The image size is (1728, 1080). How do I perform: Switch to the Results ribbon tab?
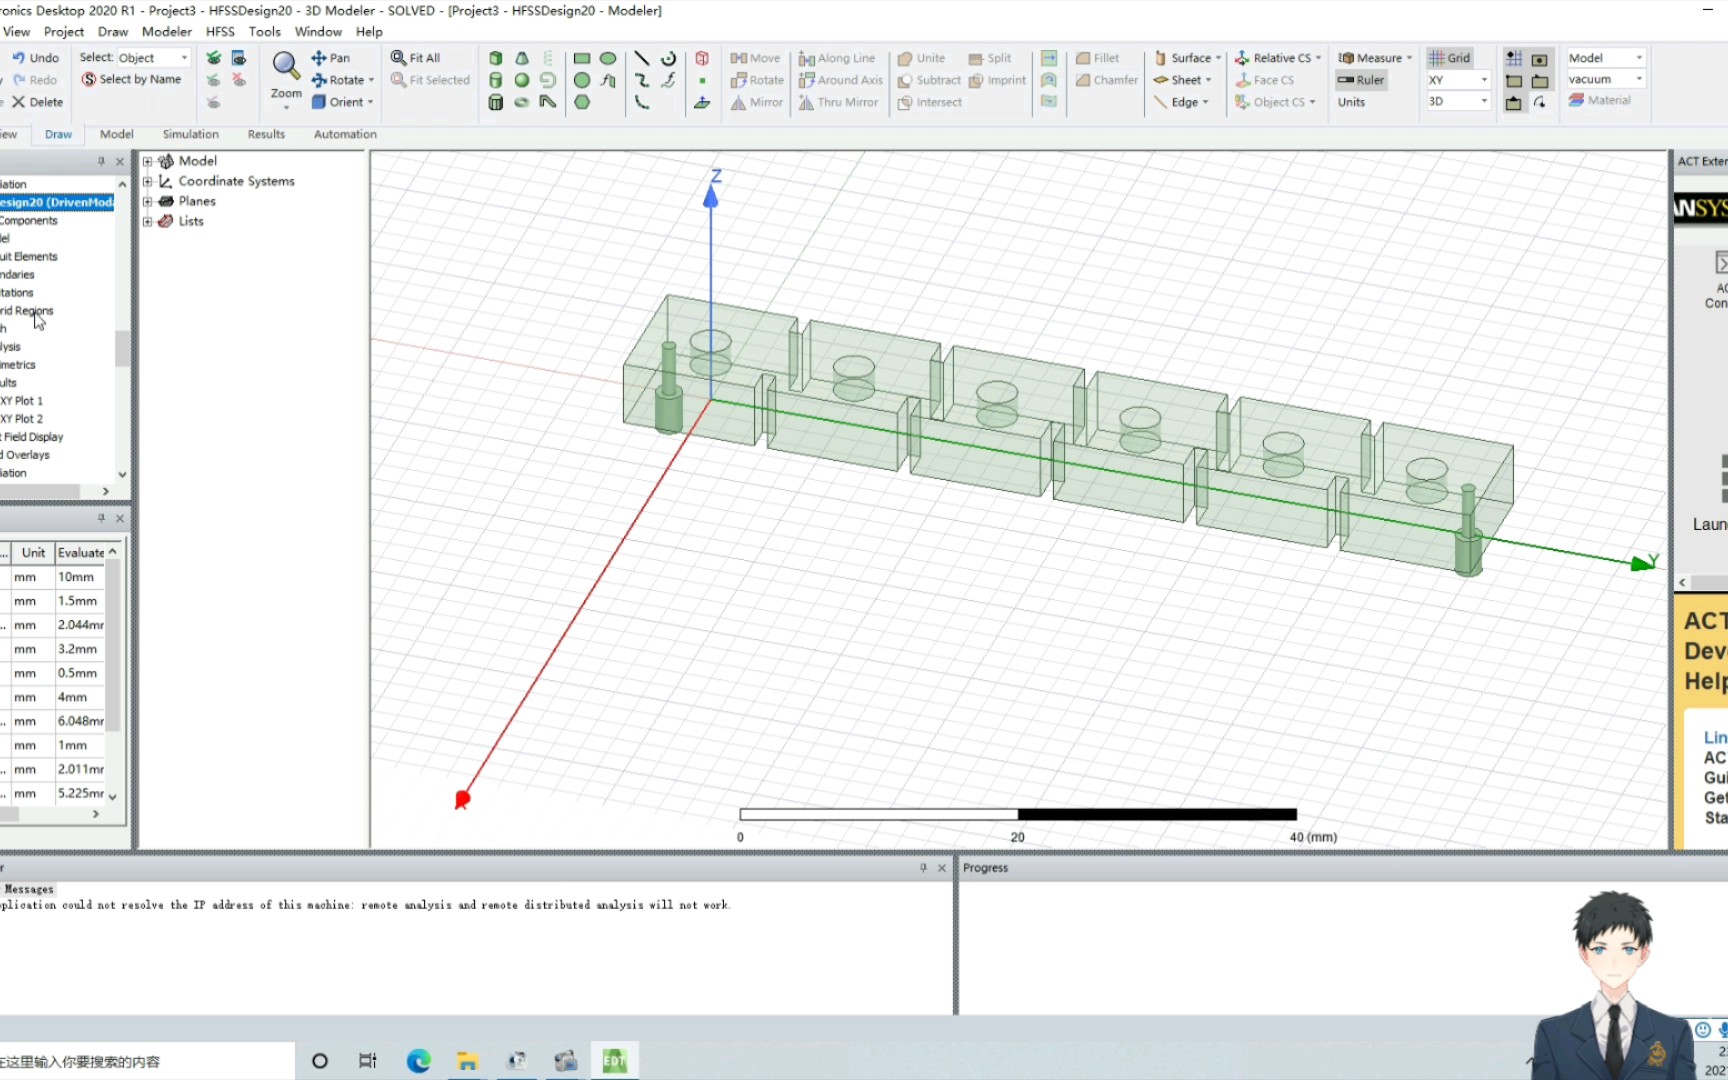(266, 134)
